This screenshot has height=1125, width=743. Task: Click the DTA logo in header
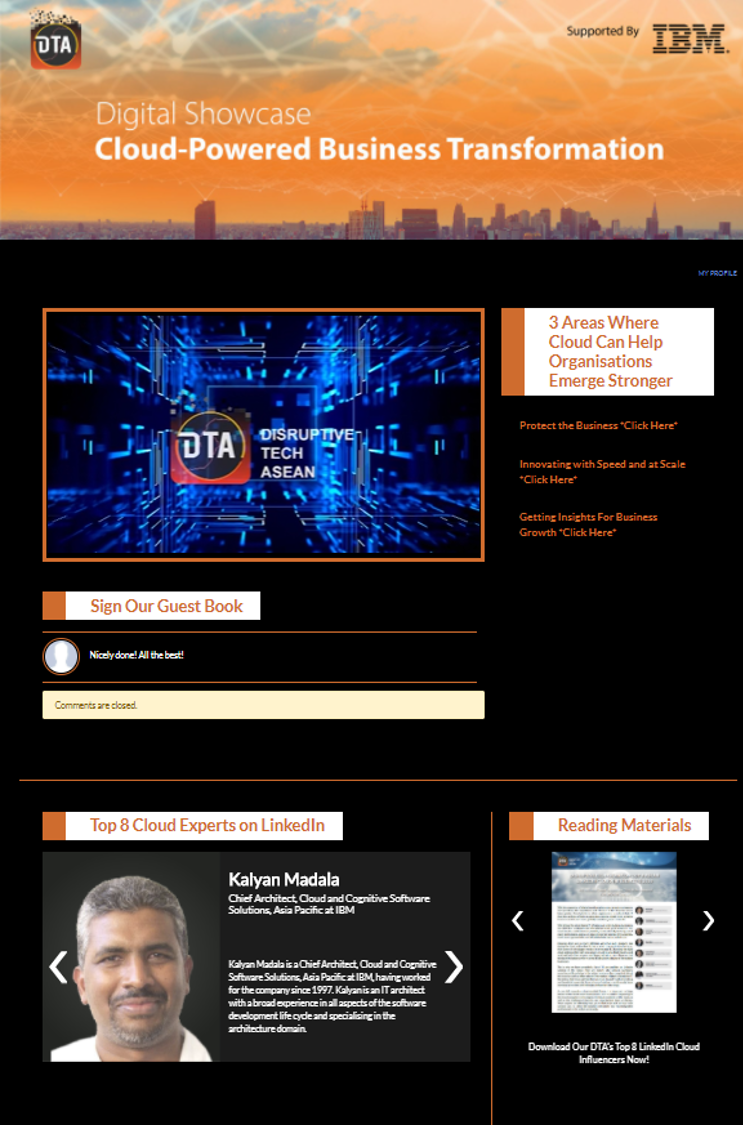[55, 40]
